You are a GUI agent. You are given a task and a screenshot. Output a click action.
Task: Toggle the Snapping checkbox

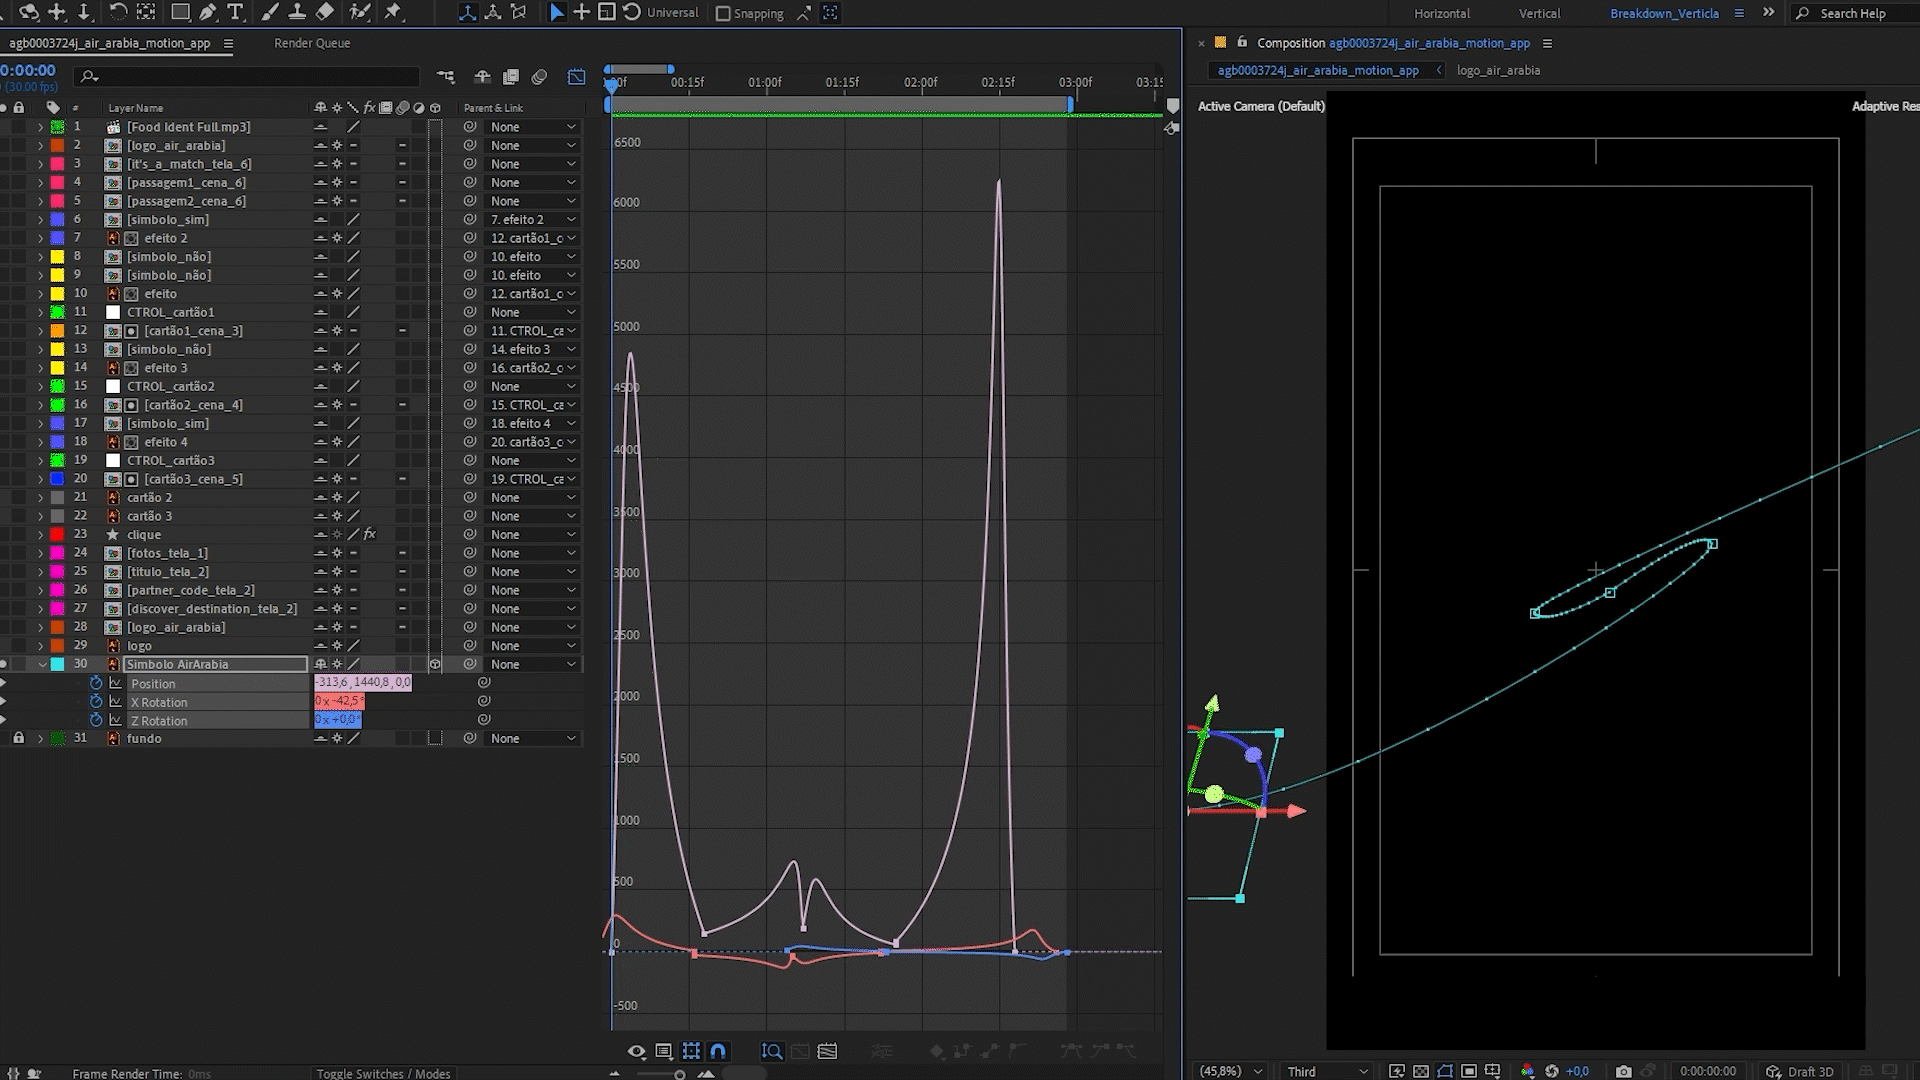pos(723,13)
